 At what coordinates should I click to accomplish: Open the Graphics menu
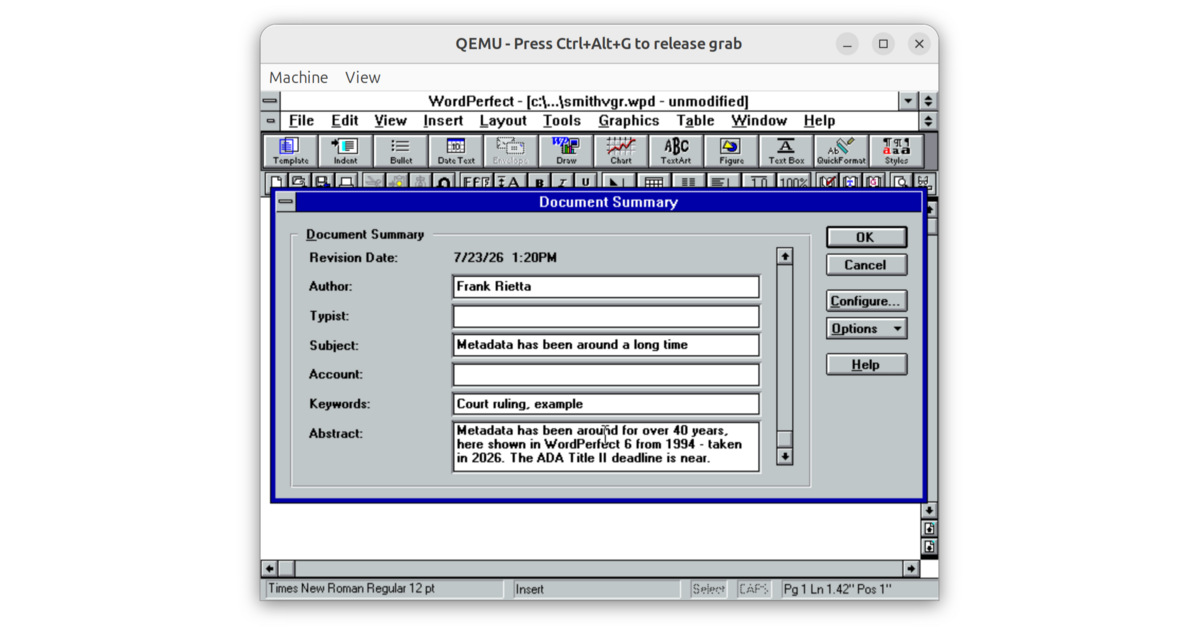[x=629, y=121]
